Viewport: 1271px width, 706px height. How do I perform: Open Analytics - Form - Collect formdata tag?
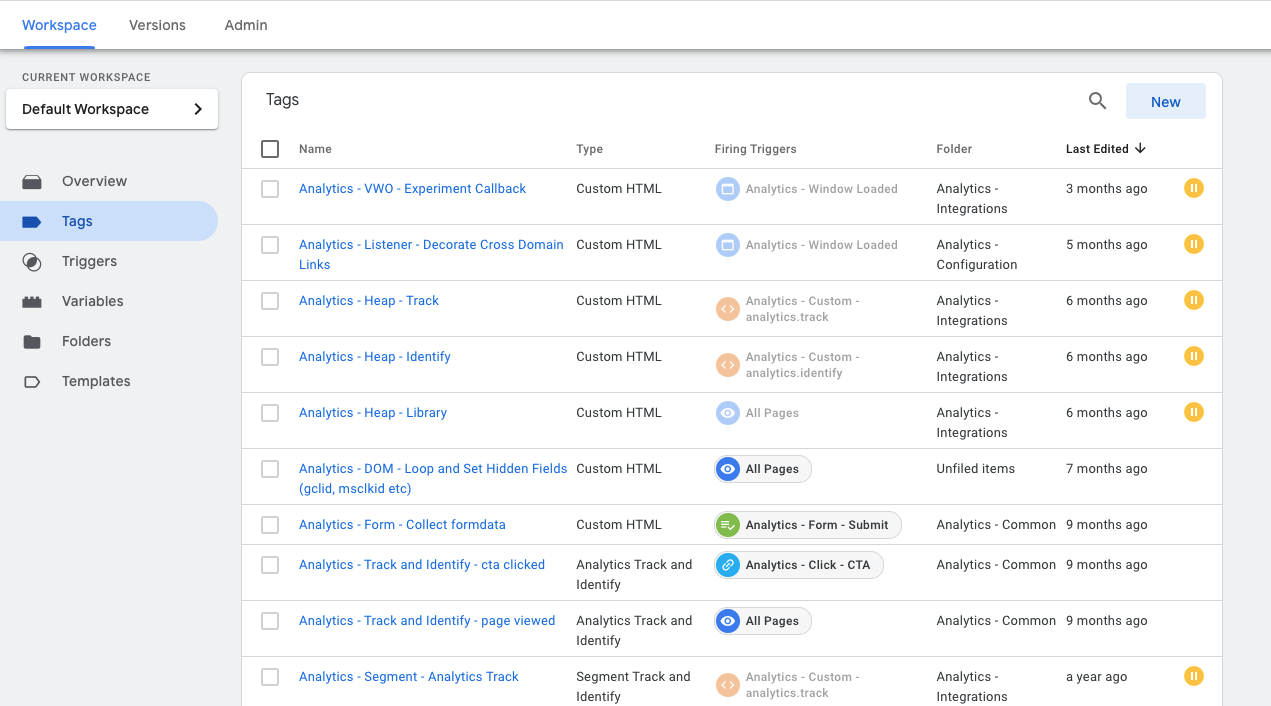click(402, 524)
